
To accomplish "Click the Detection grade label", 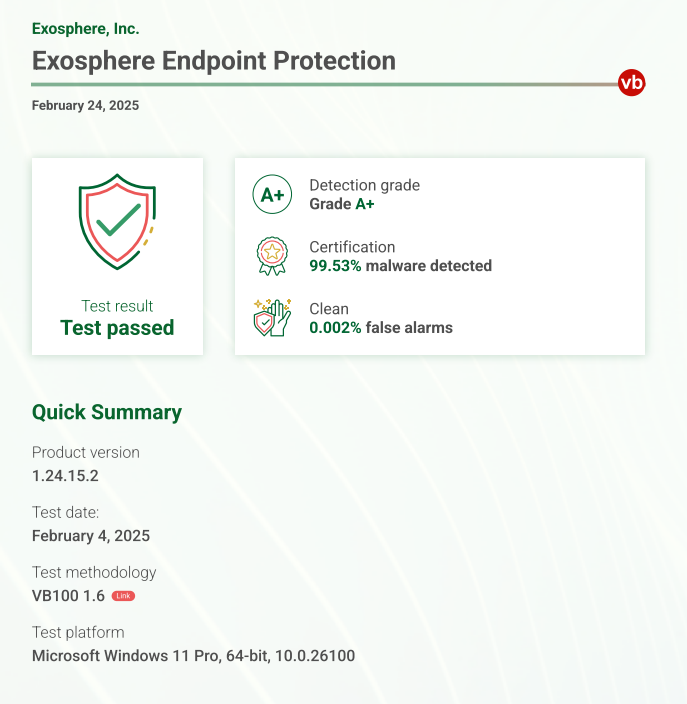I will 365,185.
